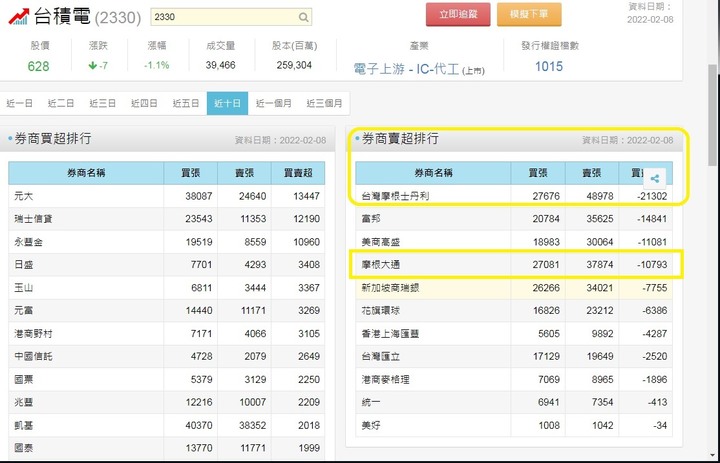Click 買賣超 header in buy ranking table
720x463 pixels.
coord(298,173)
